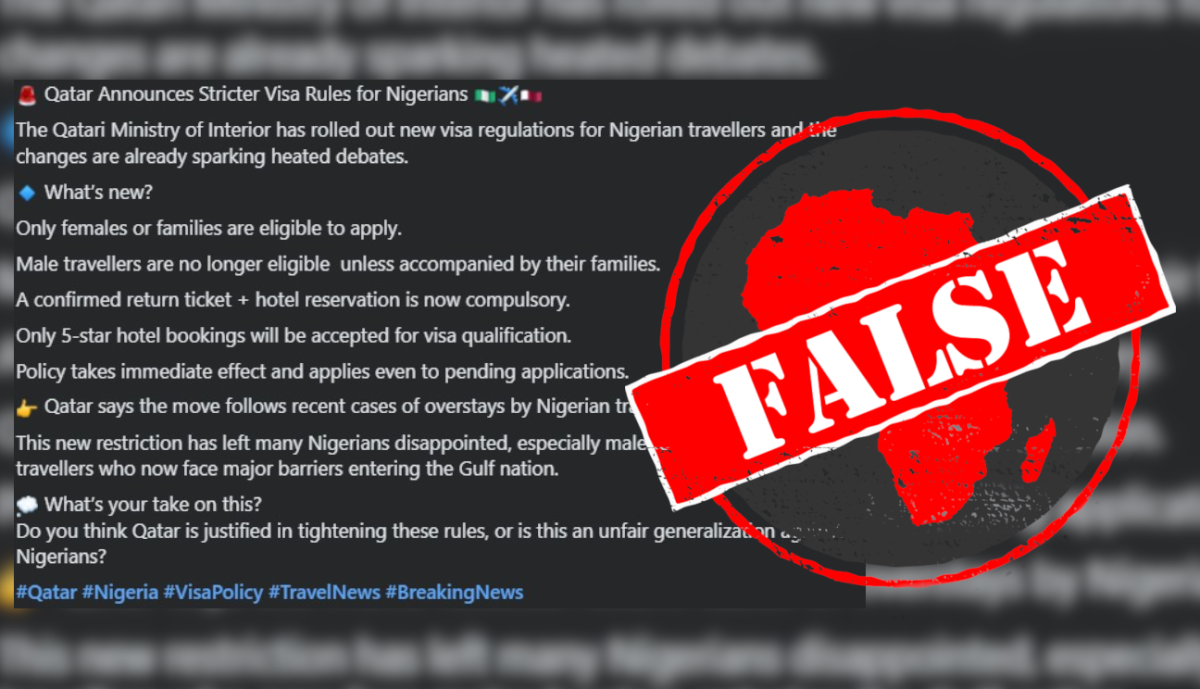Screen dimensions: 1200x689
Task: Click the red siren emoji before the headline
Action: tap(26, 96)
